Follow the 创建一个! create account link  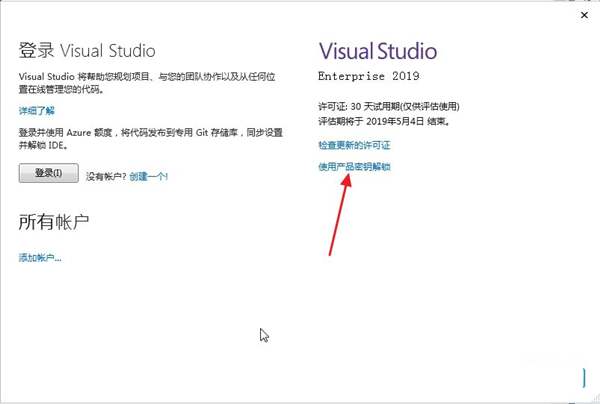coord(148,176)
